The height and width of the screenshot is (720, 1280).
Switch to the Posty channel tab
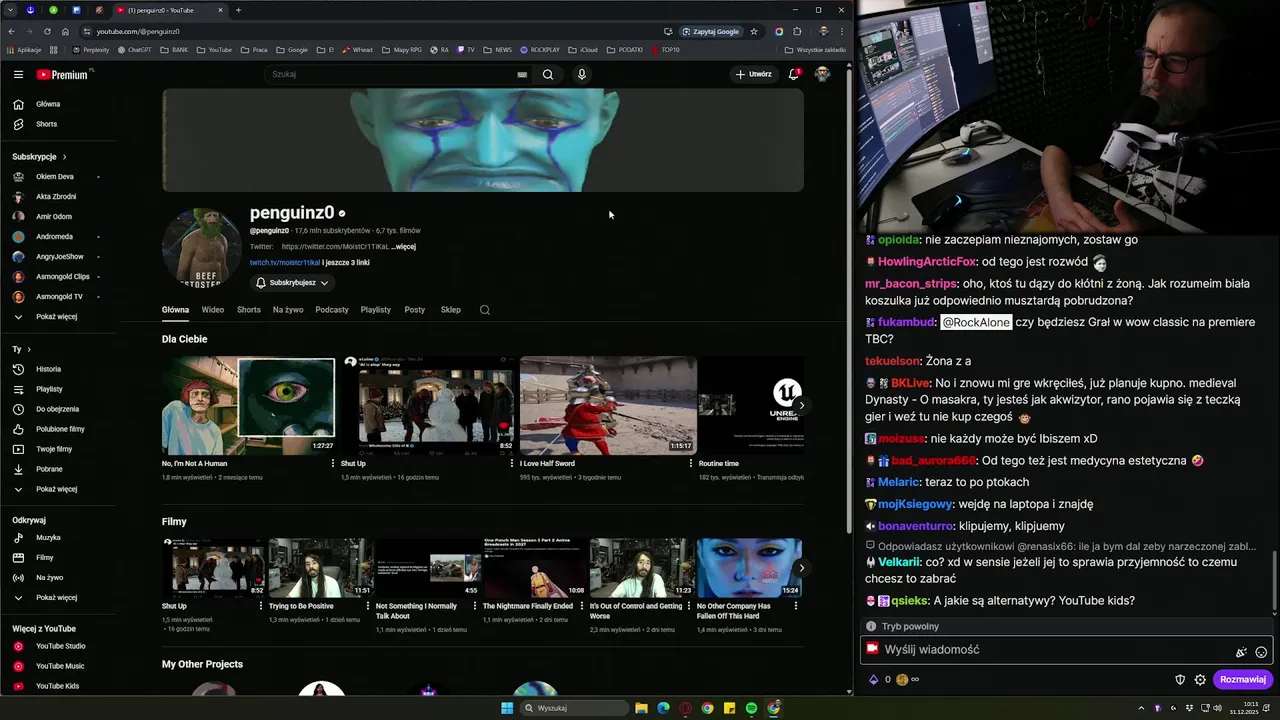point(415,310)
